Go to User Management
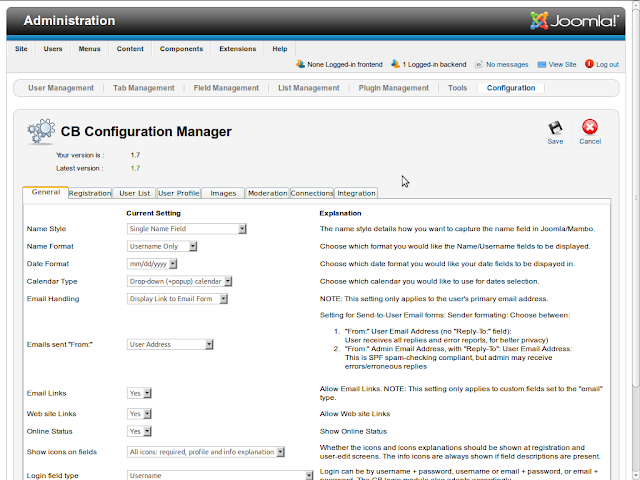Viewport: 640px width, 480px height. [61, 88]
